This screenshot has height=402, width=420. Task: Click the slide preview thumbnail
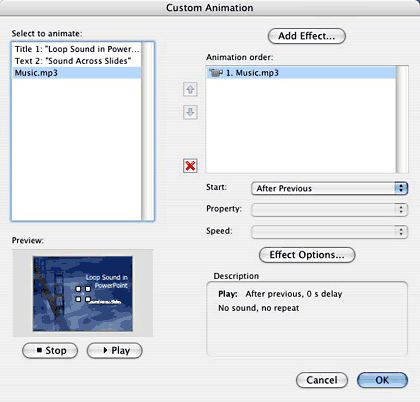click(83, 294)
